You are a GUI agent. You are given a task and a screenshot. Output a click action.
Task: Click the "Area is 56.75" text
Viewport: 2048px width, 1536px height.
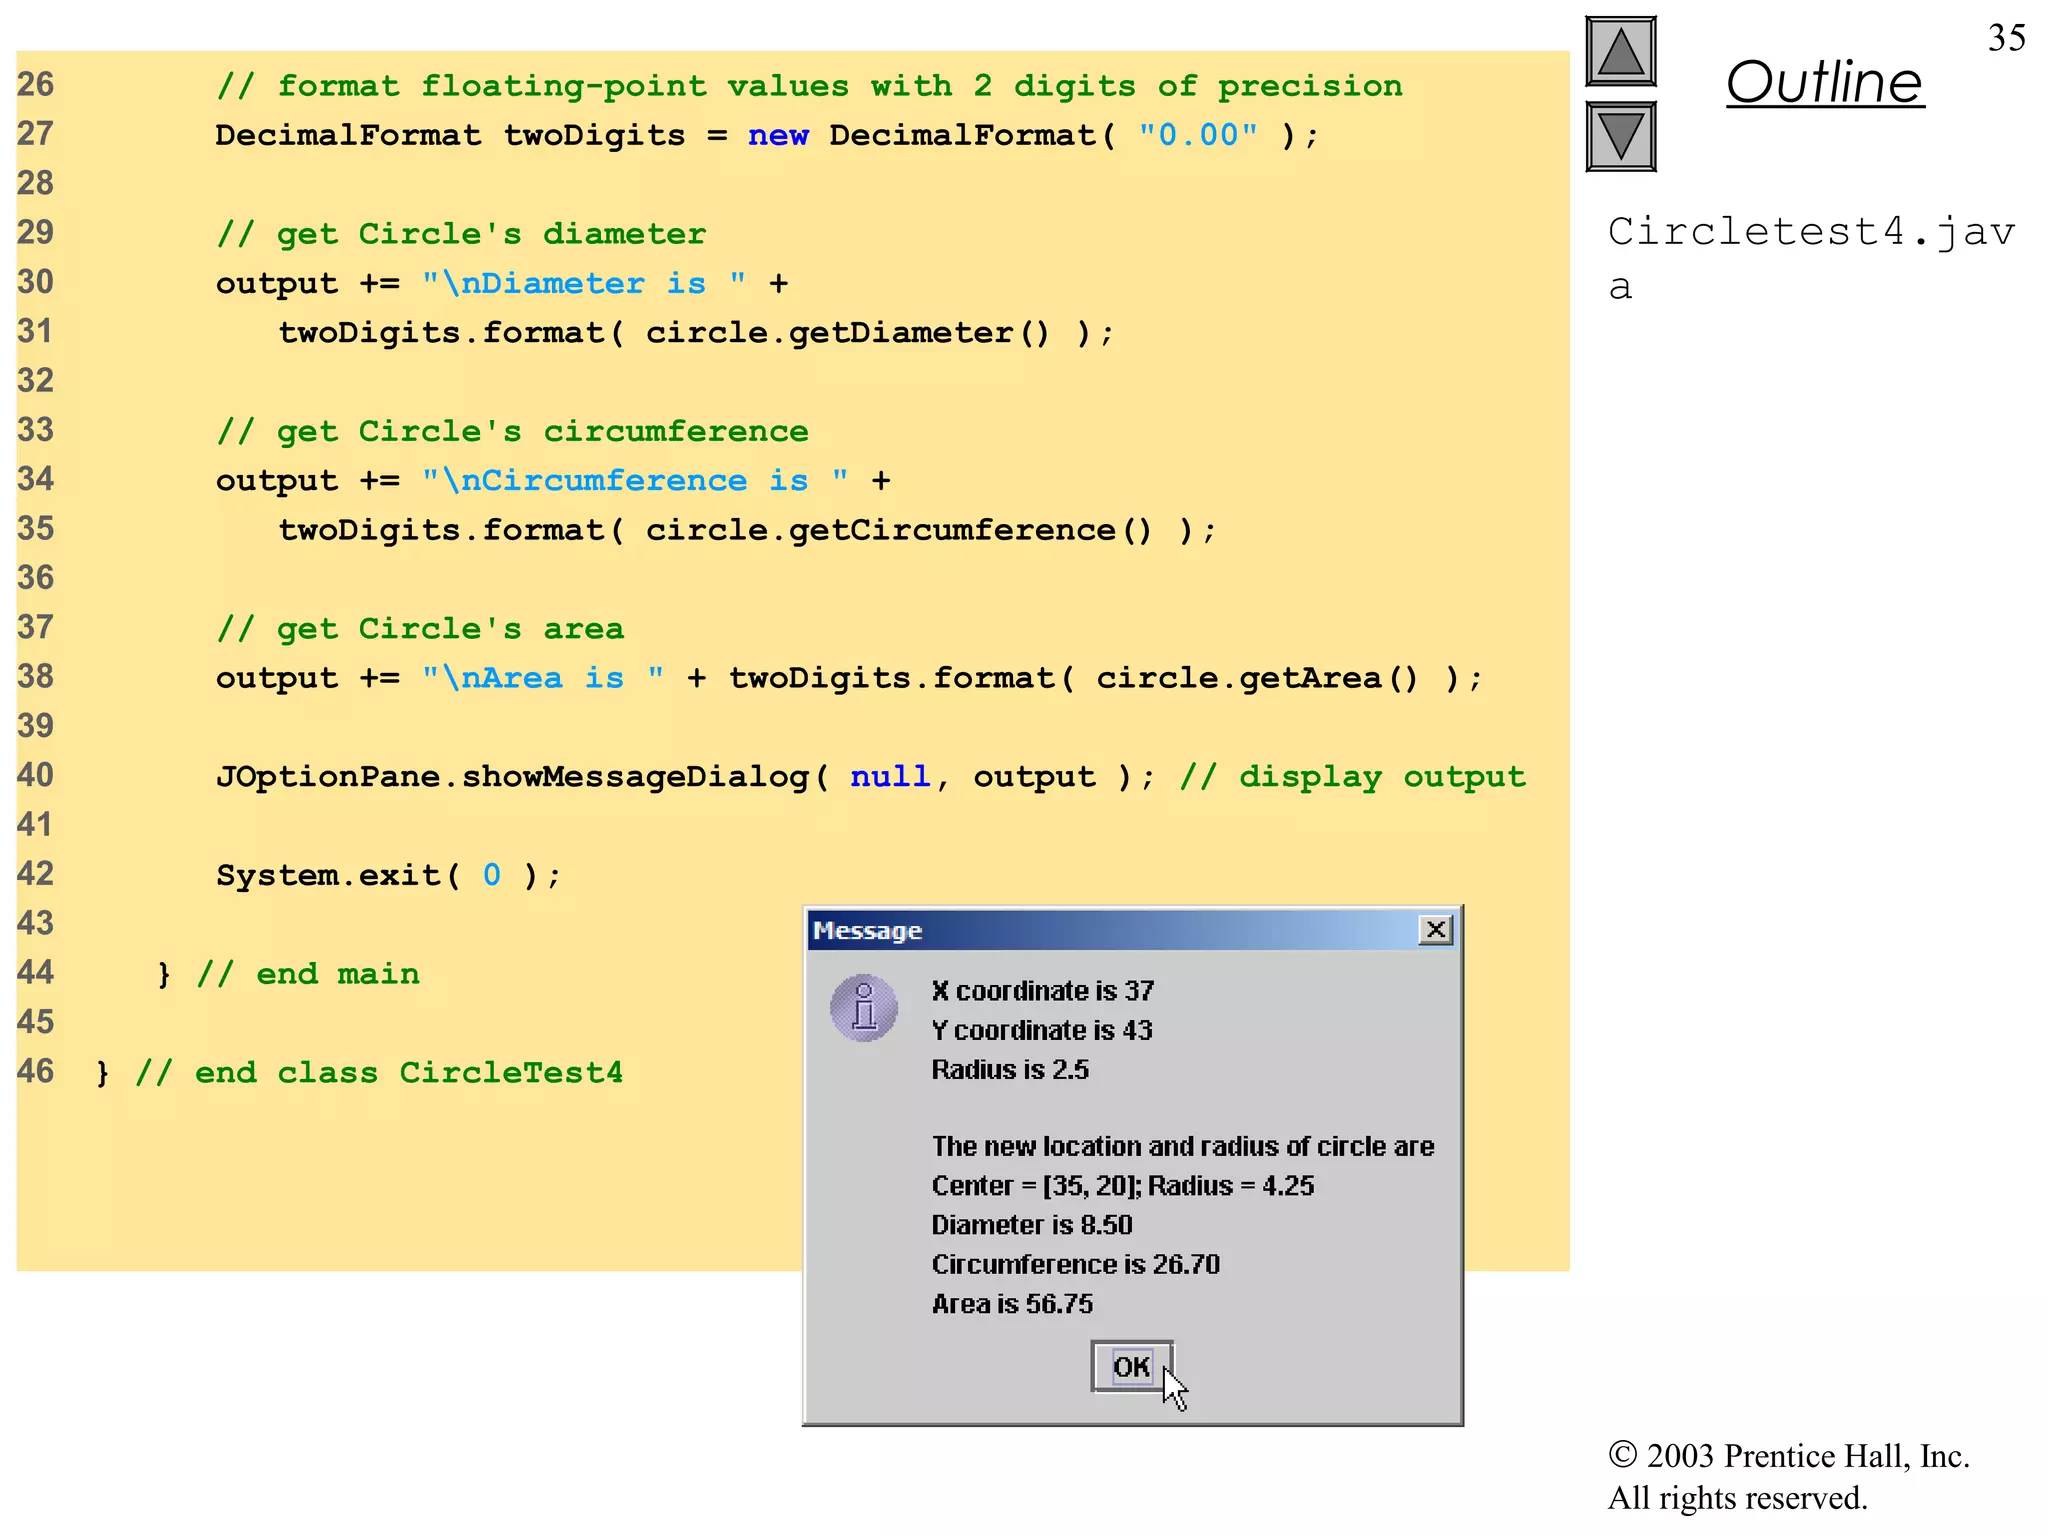(x=1012, y=1304)
